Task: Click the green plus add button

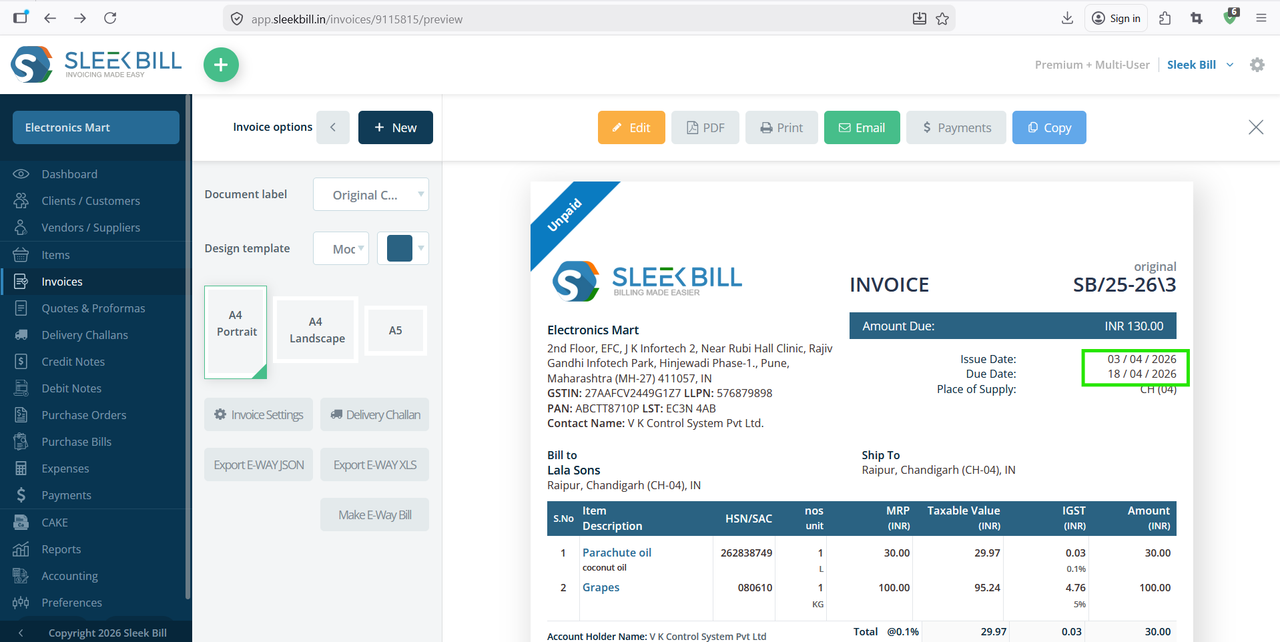Action: (221, 66)
